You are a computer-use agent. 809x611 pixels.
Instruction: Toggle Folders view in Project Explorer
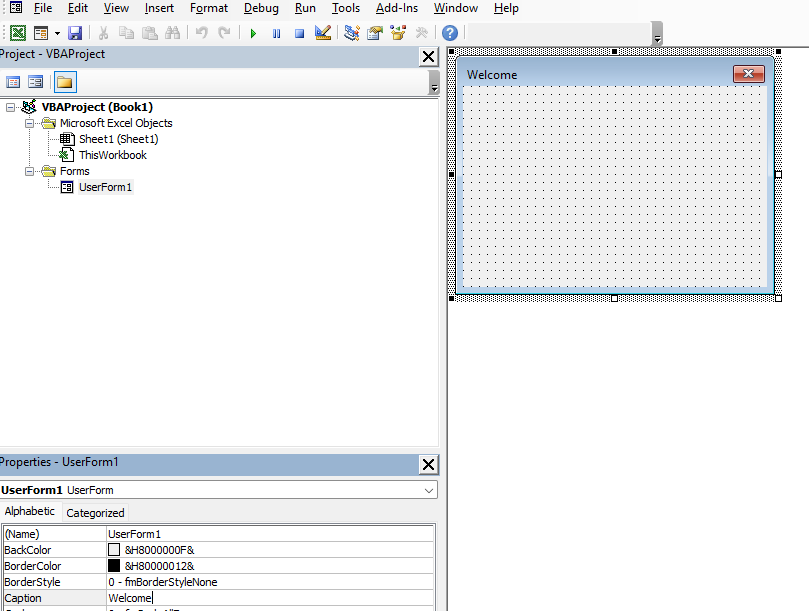67,81
